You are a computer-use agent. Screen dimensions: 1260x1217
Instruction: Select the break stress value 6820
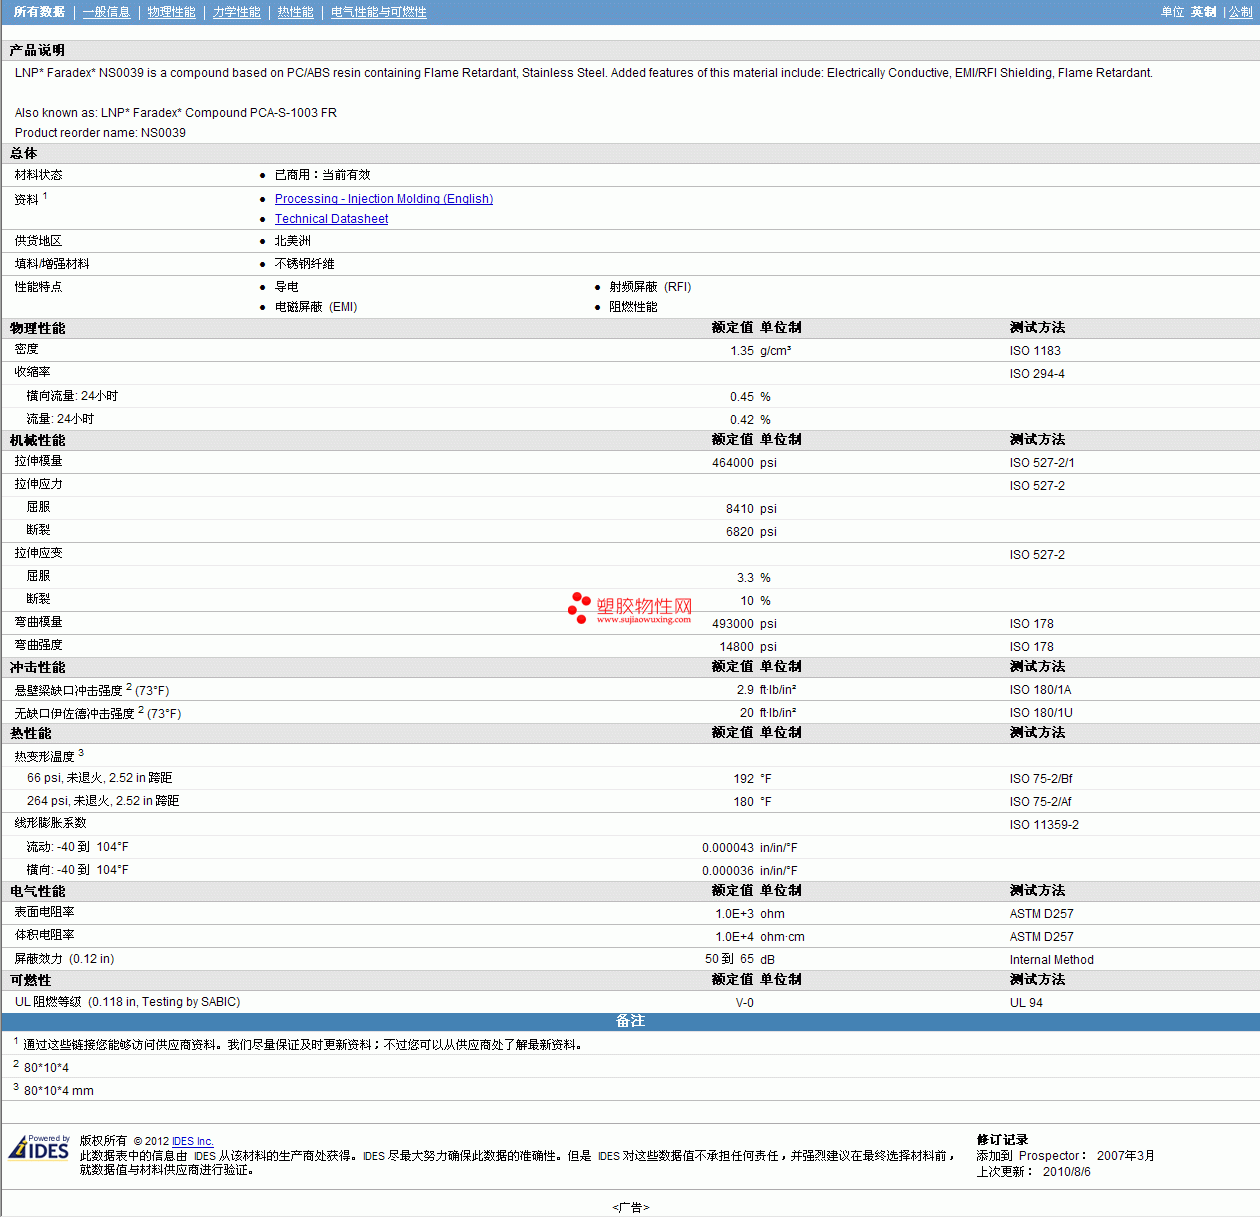click(x=740, y=532)
